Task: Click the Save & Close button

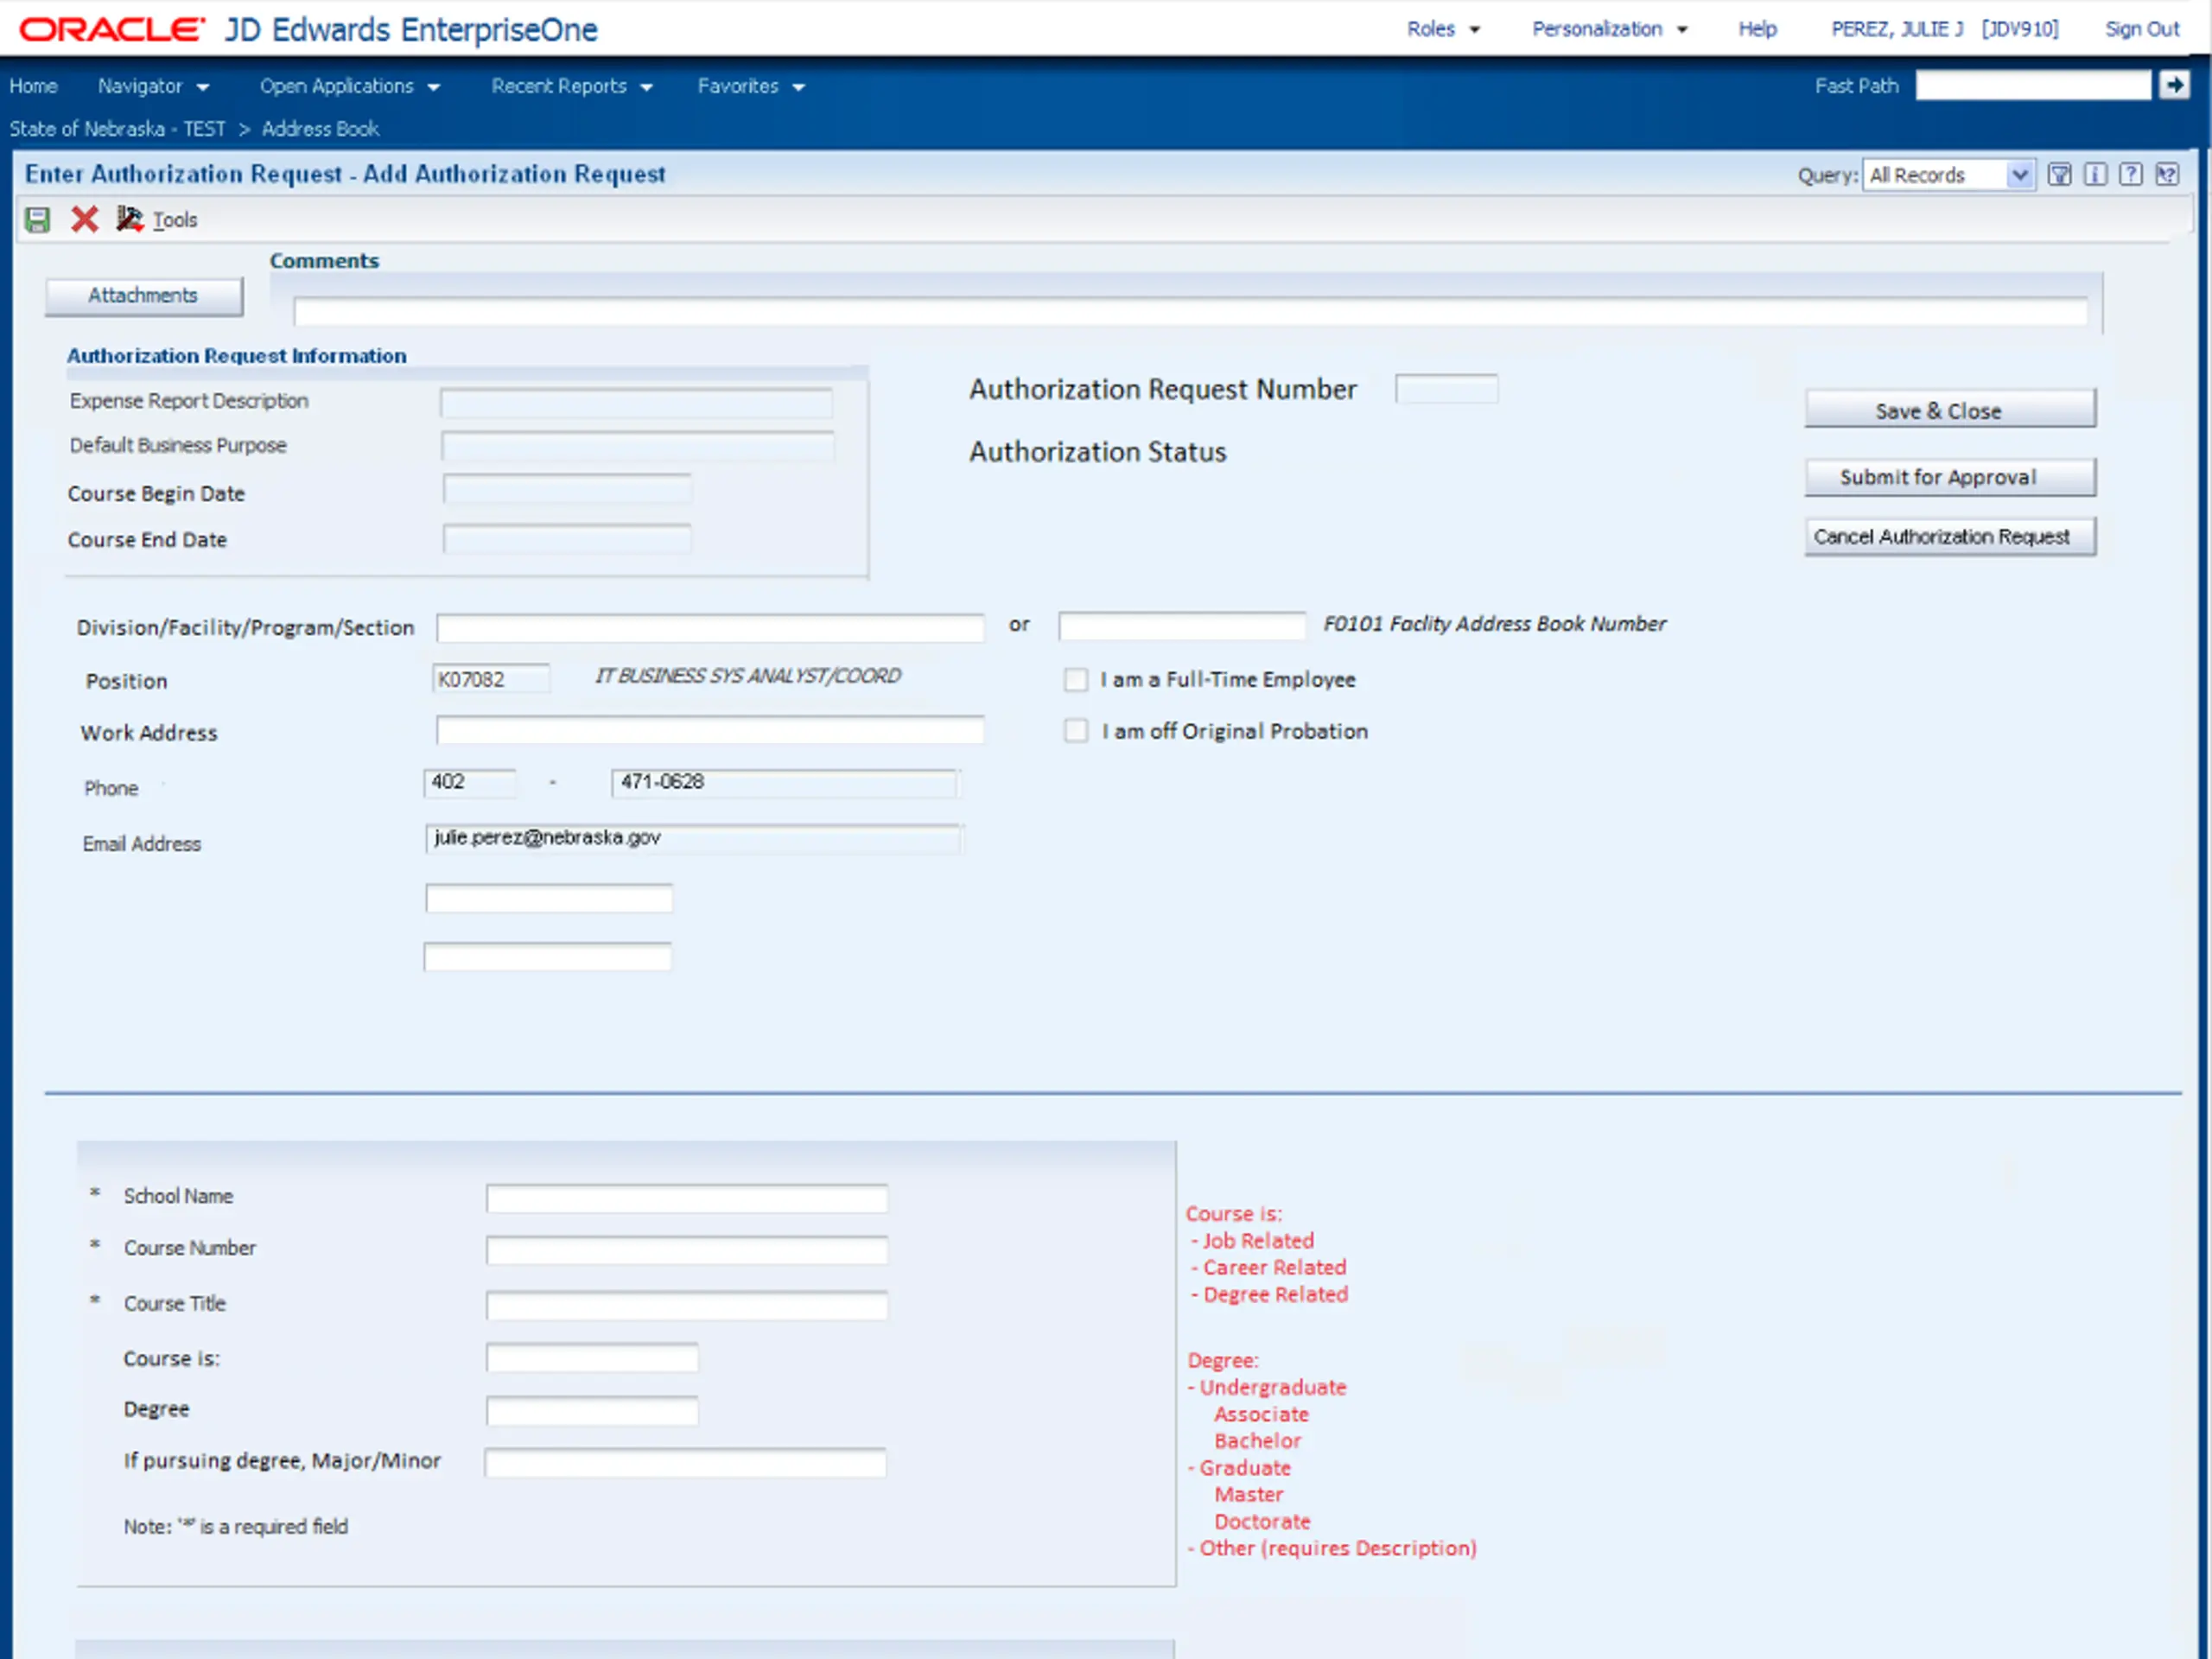Action: [x=1950, y=409]
